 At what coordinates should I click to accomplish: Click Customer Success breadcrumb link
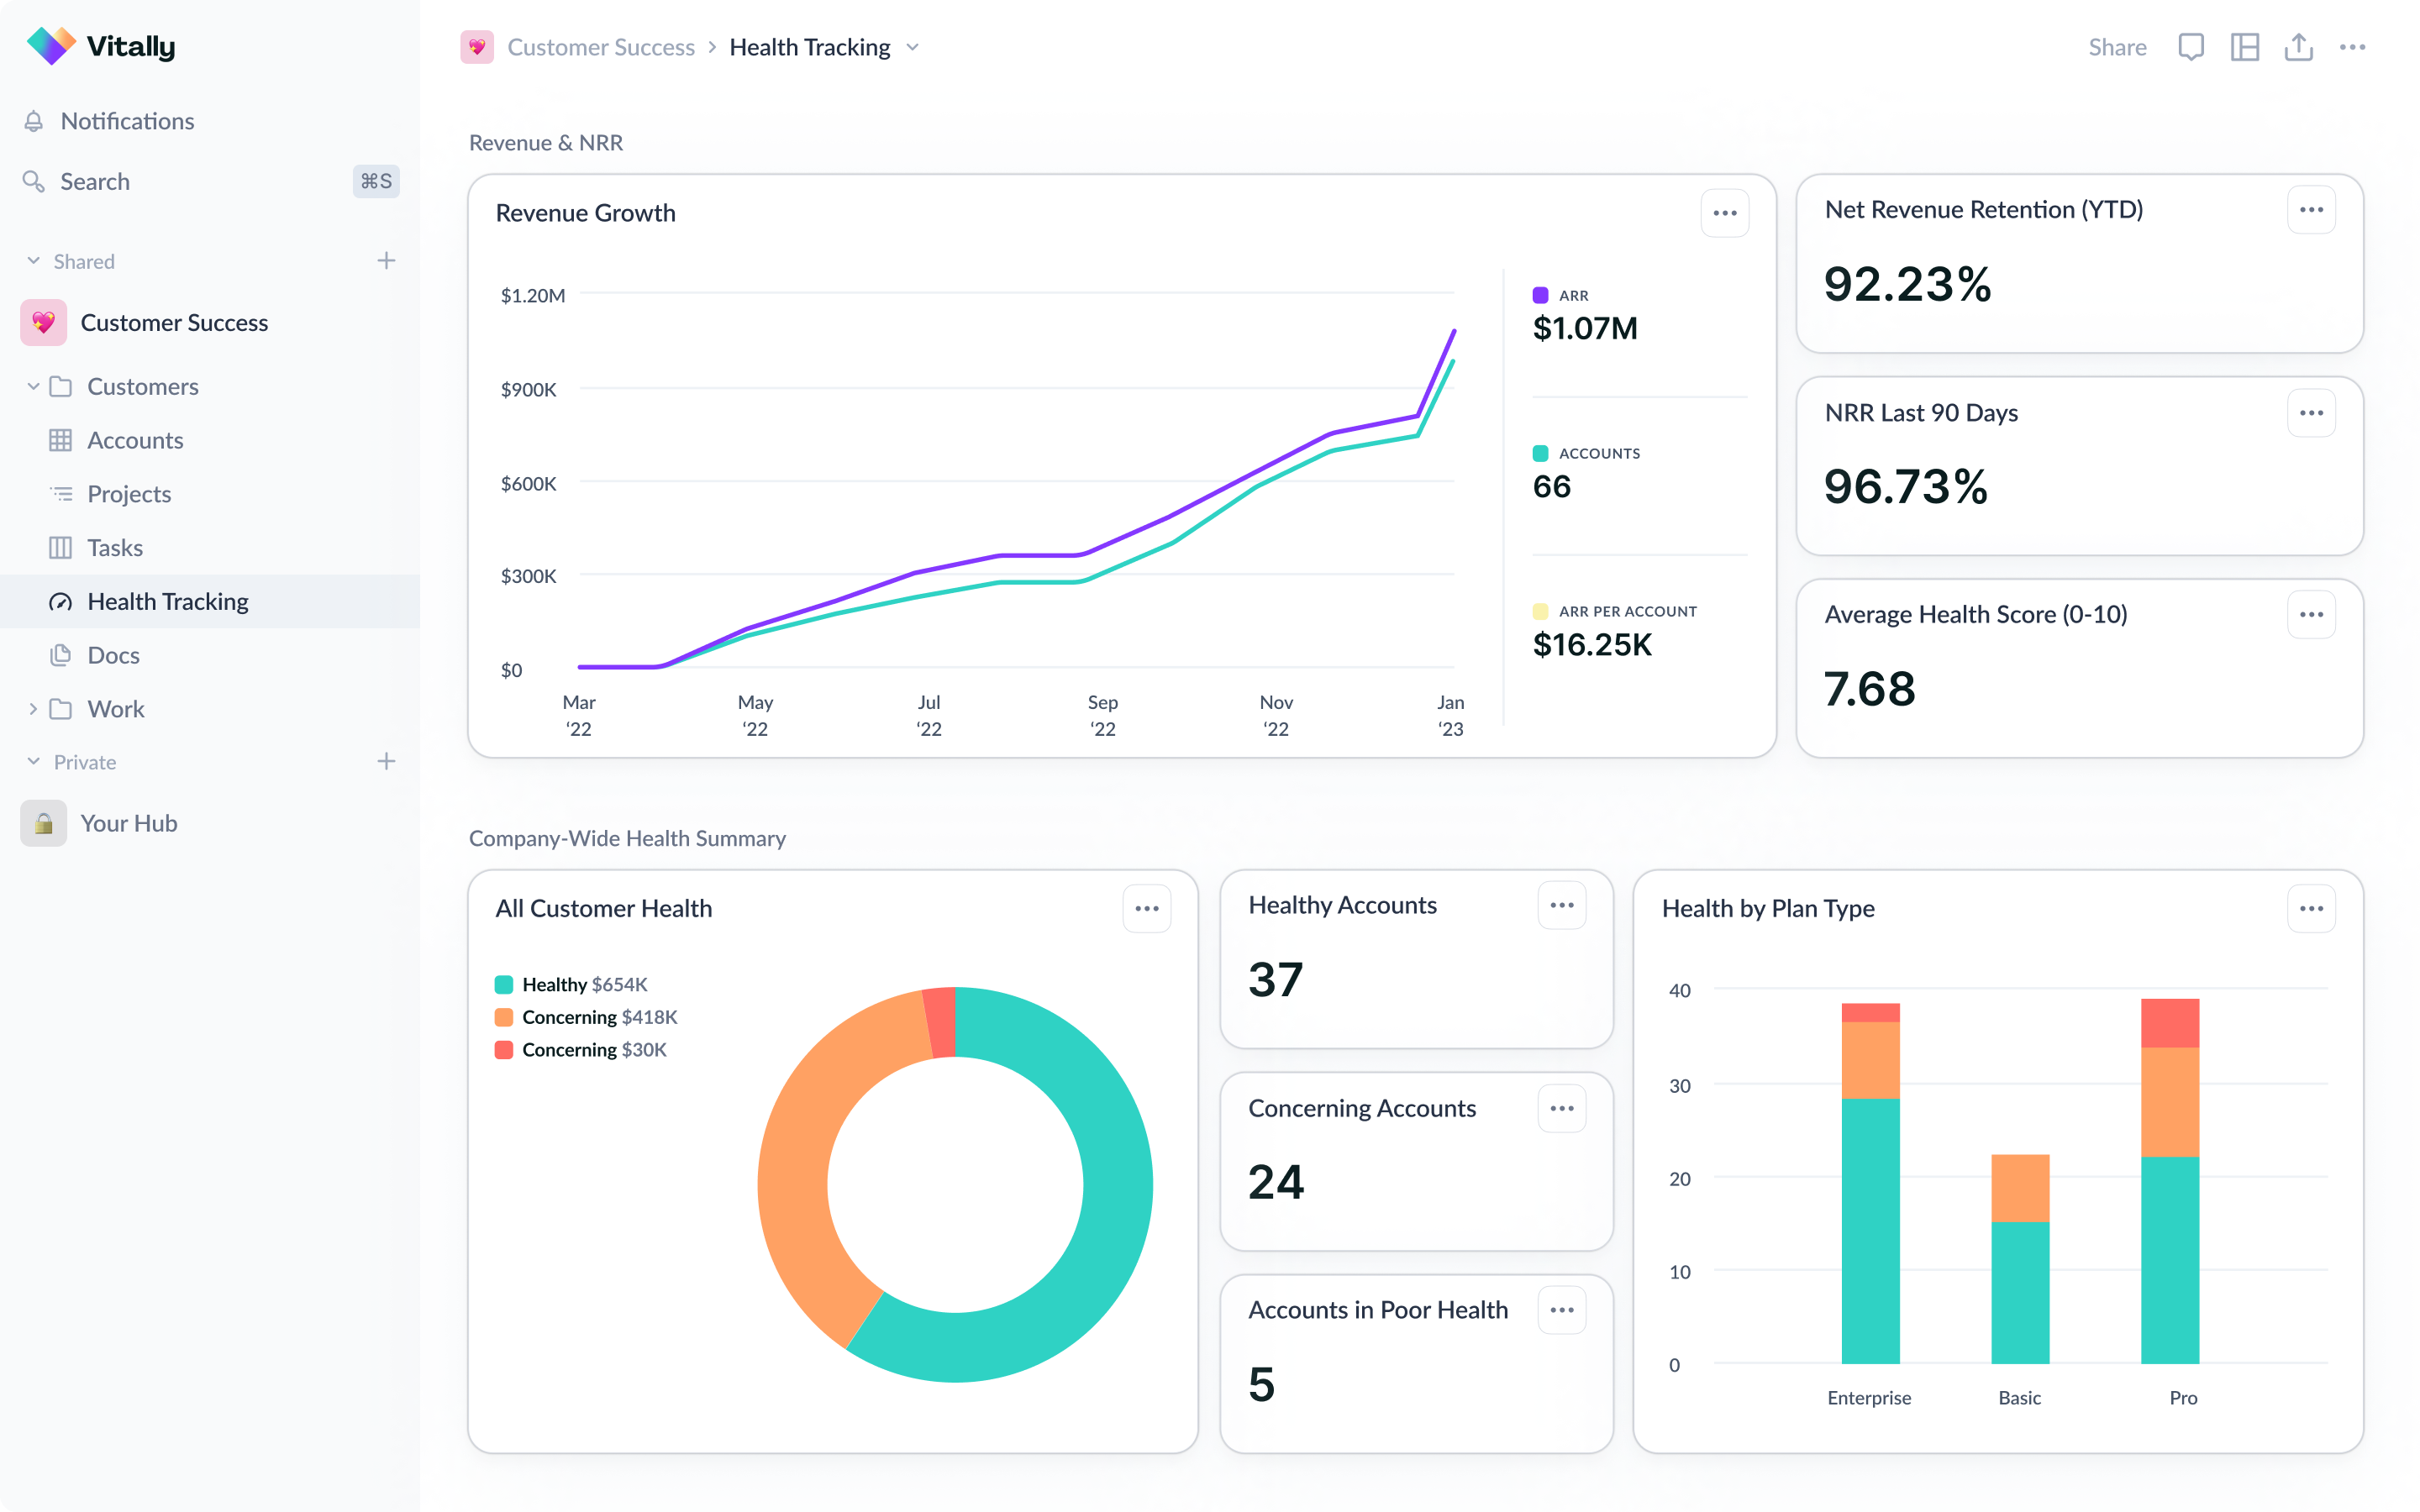(x=600, y=47)
